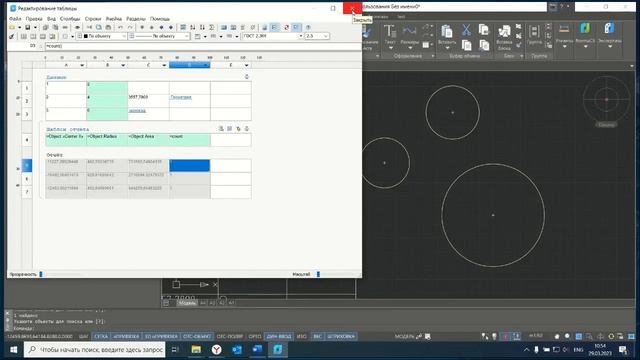Click the scissors cut icon in table editor
Viewport: 640px width, 360px height.
(x=89, y=27)
